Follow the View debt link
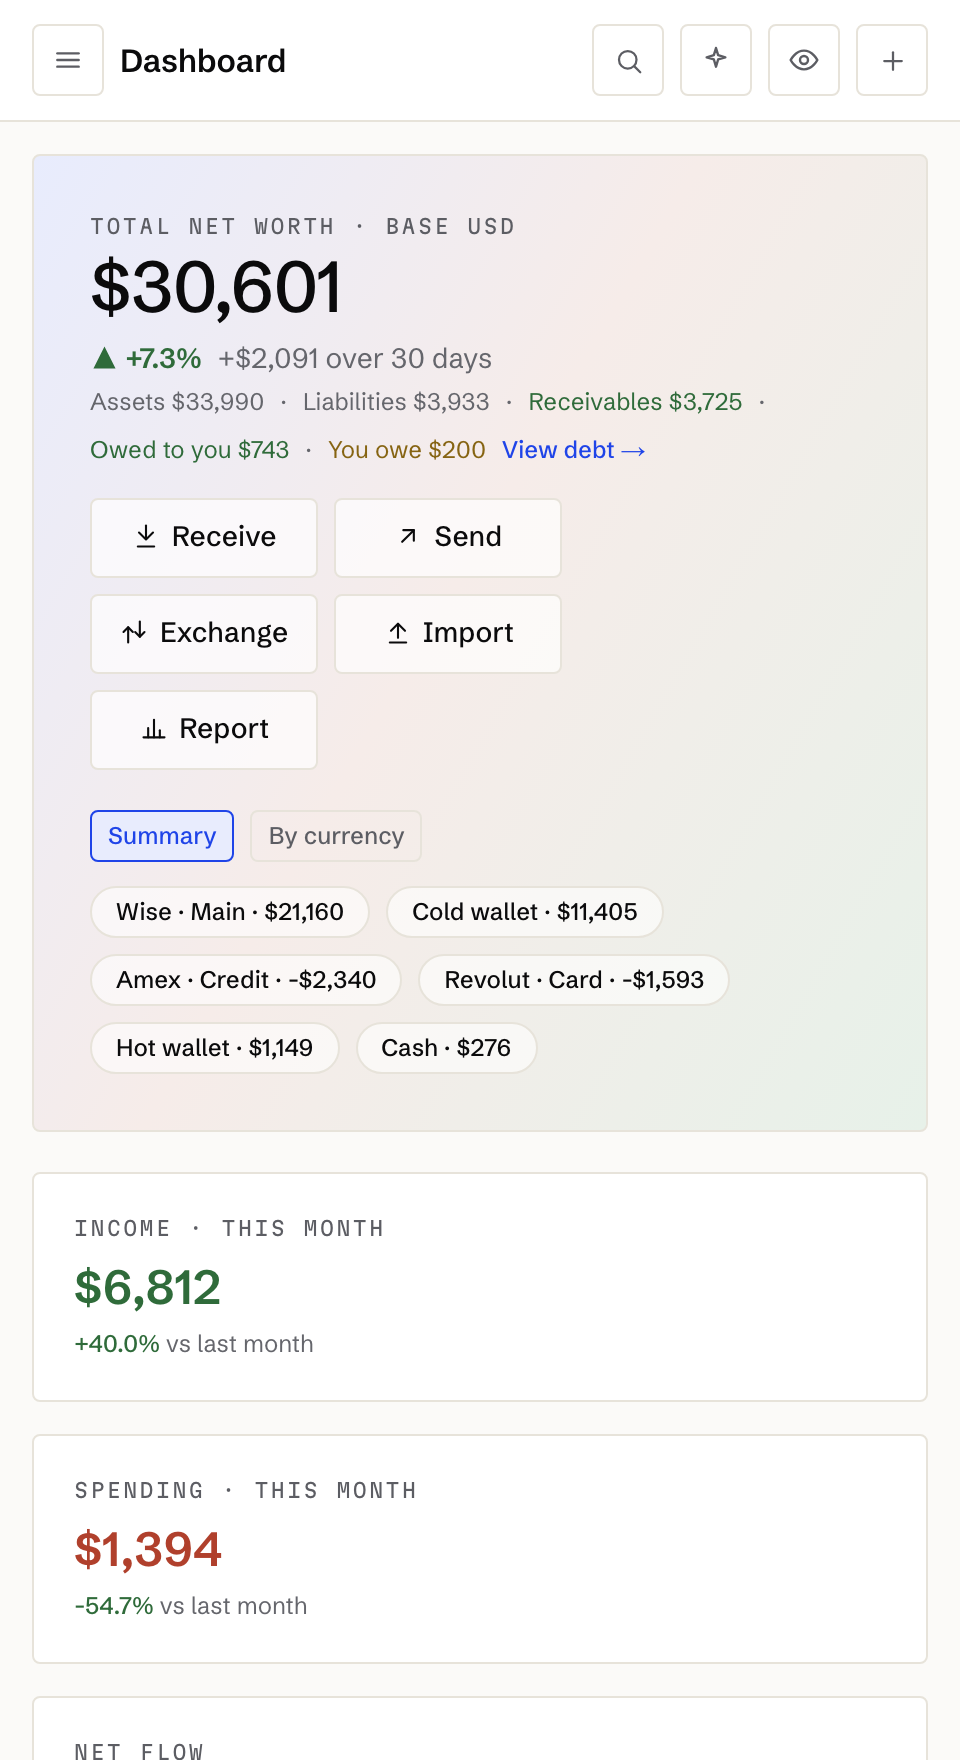Image resolution: width=960 pixels, height=1760 pixels. 574,450
